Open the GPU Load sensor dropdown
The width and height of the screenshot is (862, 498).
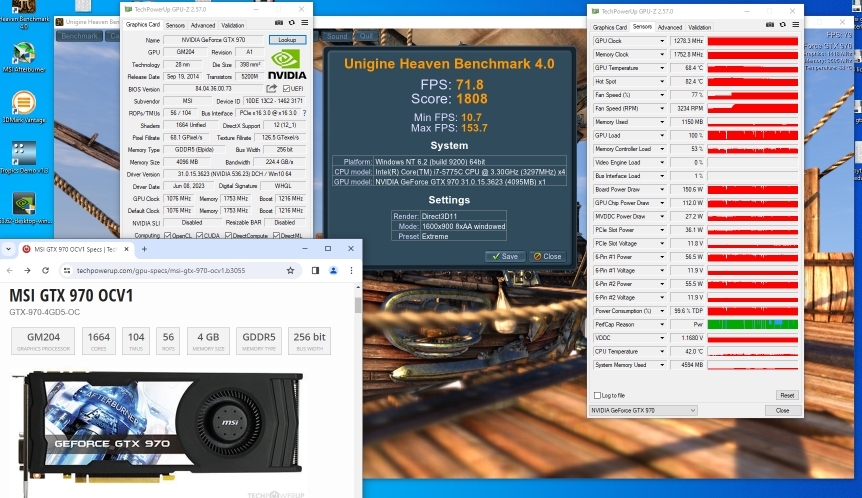(x=662, y=135)
